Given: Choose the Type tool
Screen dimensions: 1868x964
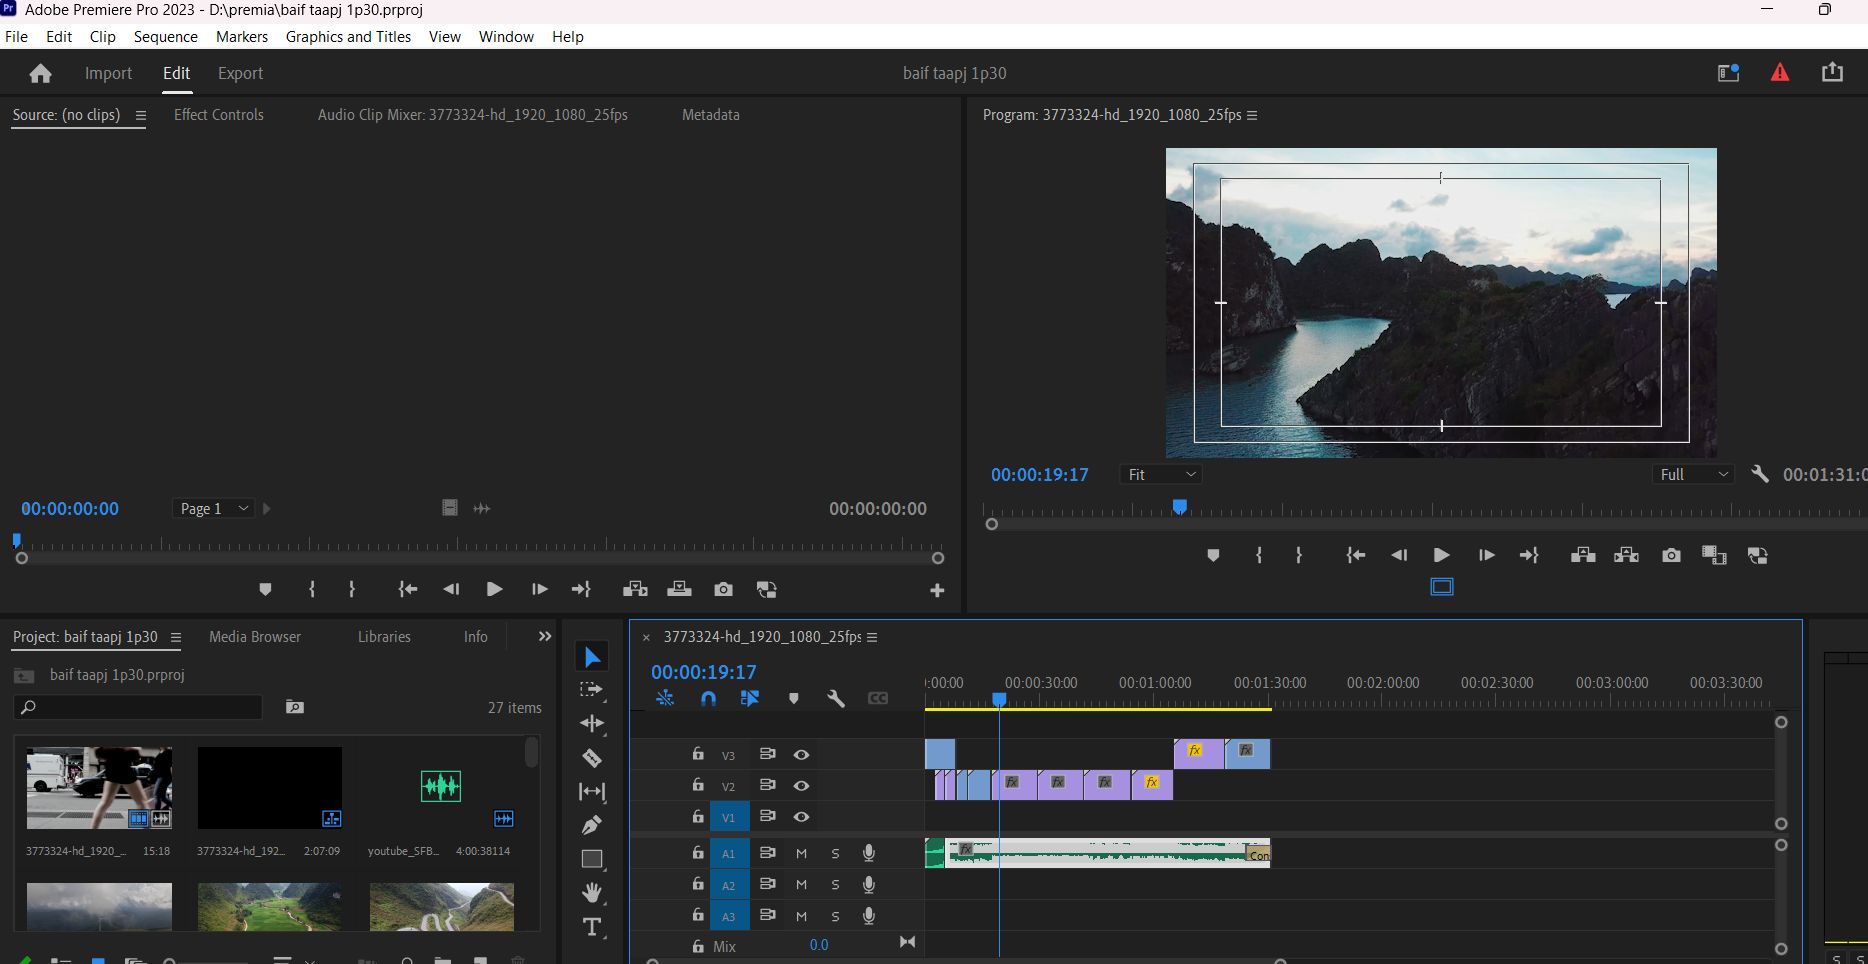Looking at the screenshot, I should point(592,927).
